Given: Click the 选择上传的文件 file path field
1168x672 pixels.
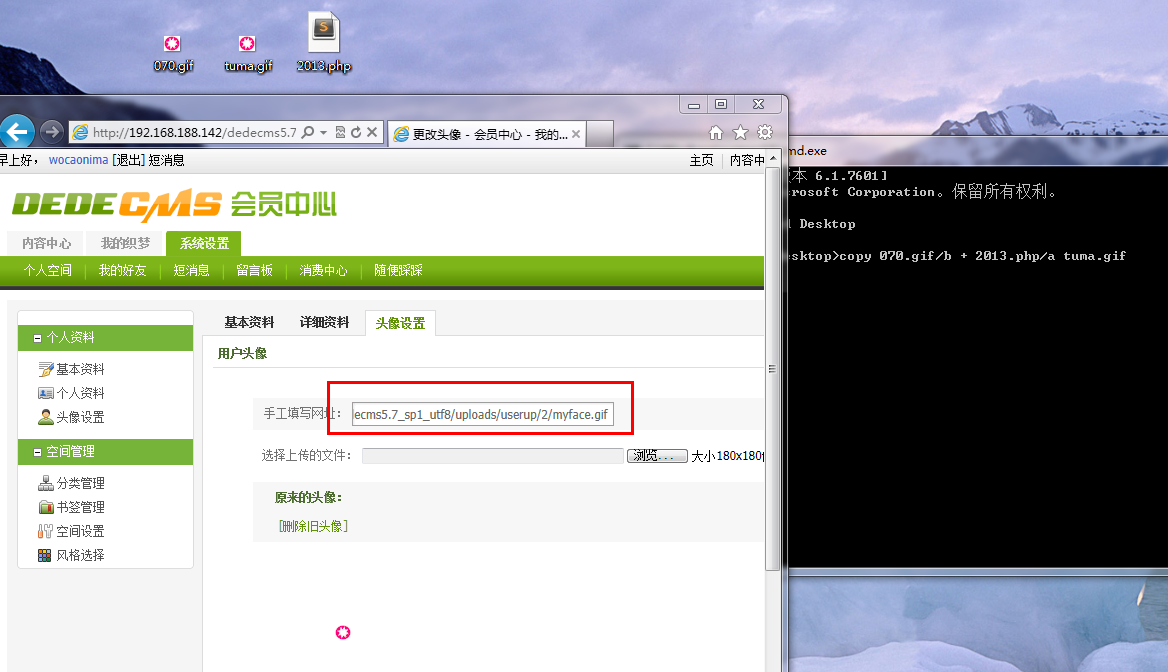Looking at the screenshot, I should click(x=492, y=456).
